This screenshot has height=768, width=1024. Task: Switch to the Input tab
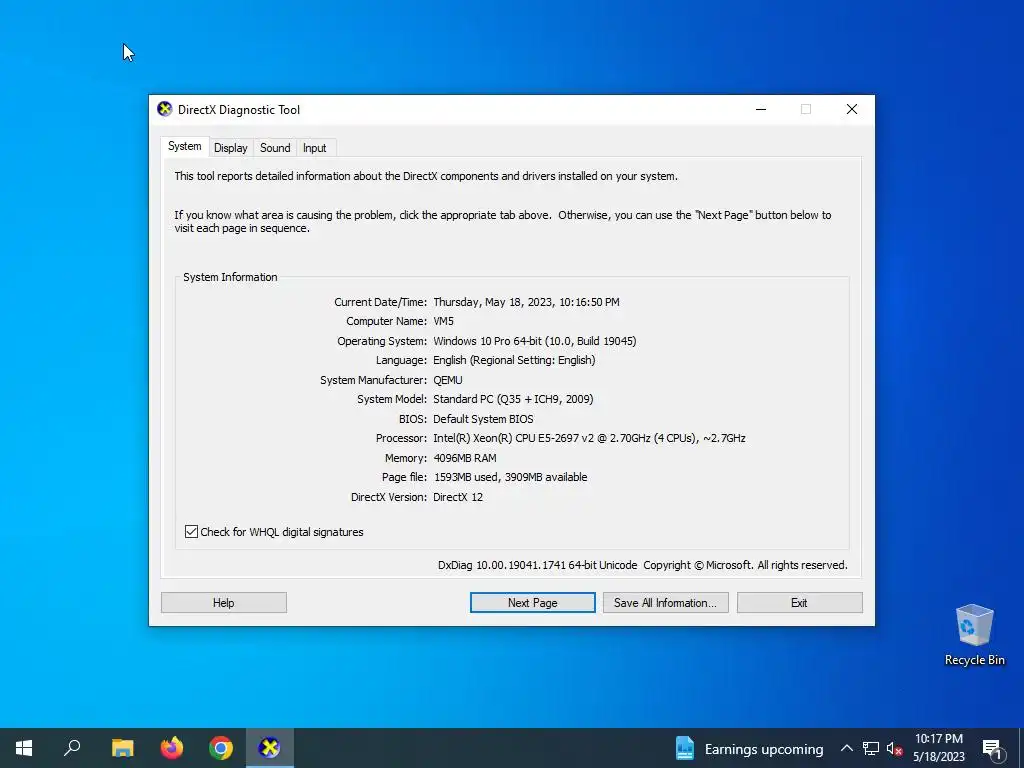click(314, 148)
